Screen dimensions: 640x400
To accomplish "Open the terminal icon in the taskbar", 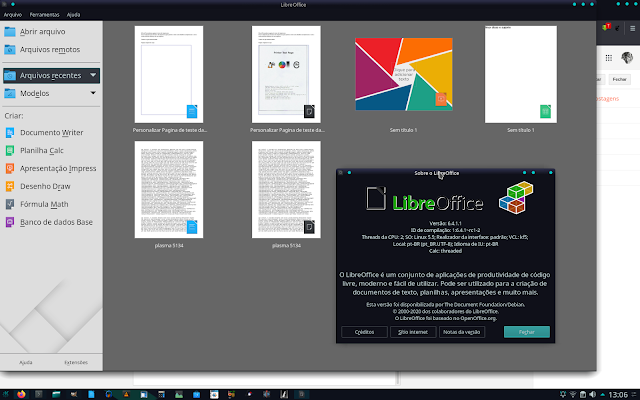I will tap(39, 394).
